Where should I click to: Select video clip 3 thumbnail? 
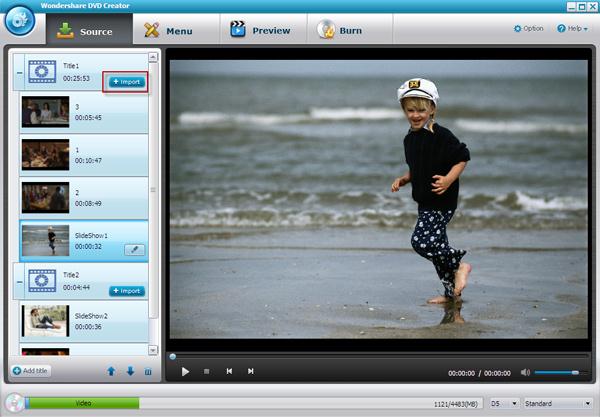click(46, 112)
